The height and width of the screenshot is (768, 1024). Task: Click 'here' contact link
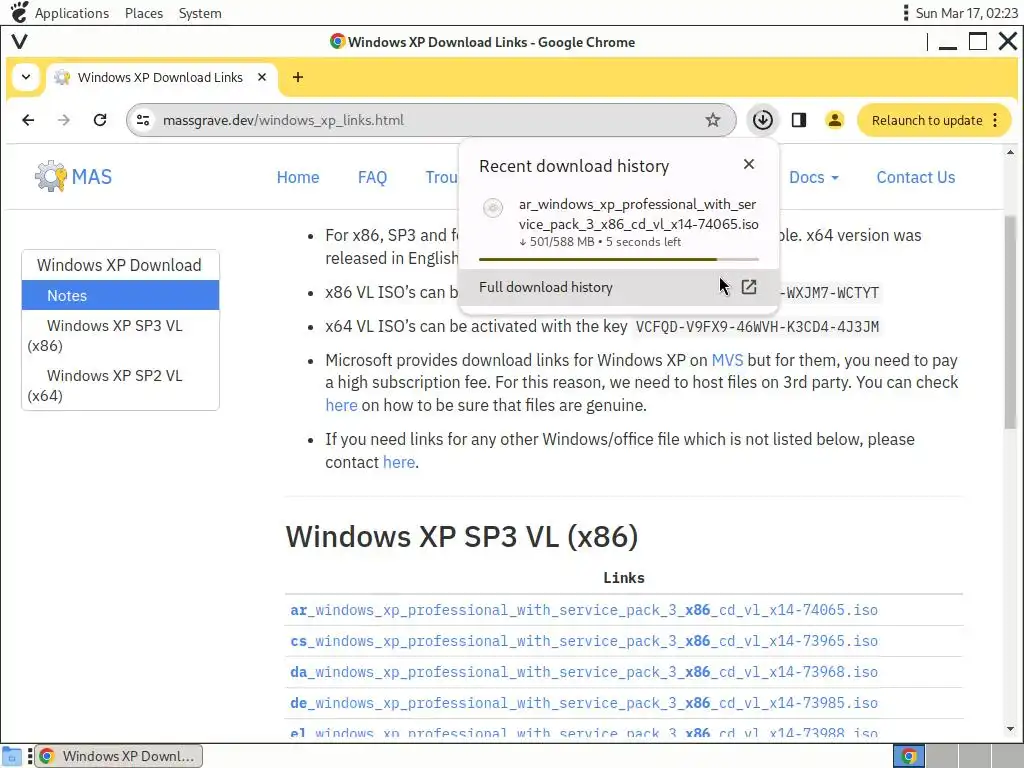pyautogui.click(x=398, y=462)
